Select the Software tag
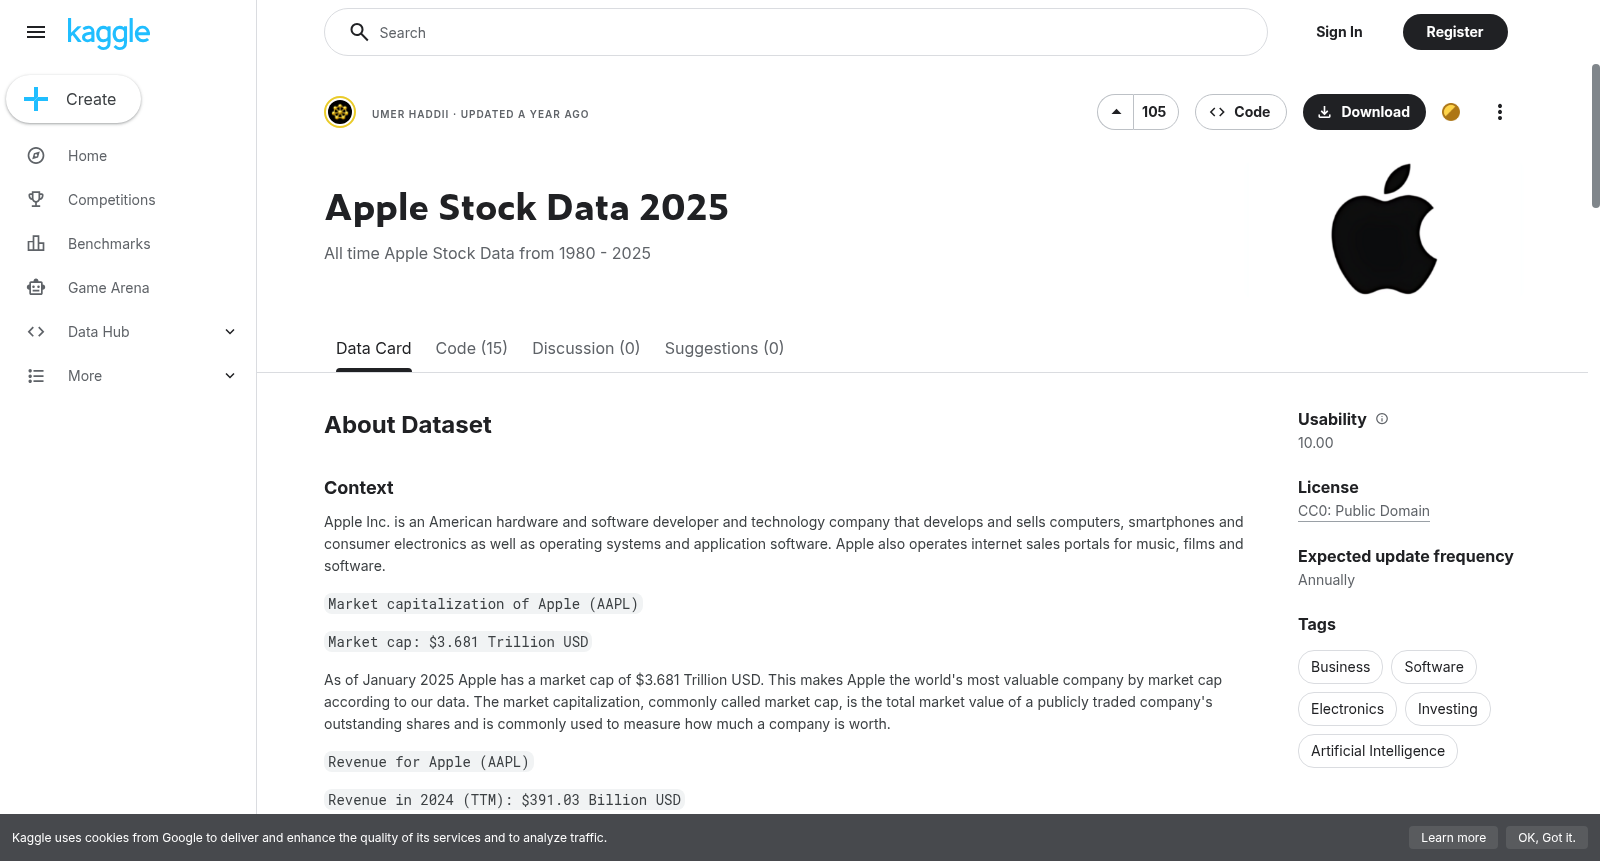1600x861 pixels. pyautogui.click(x=1434, y=667)
